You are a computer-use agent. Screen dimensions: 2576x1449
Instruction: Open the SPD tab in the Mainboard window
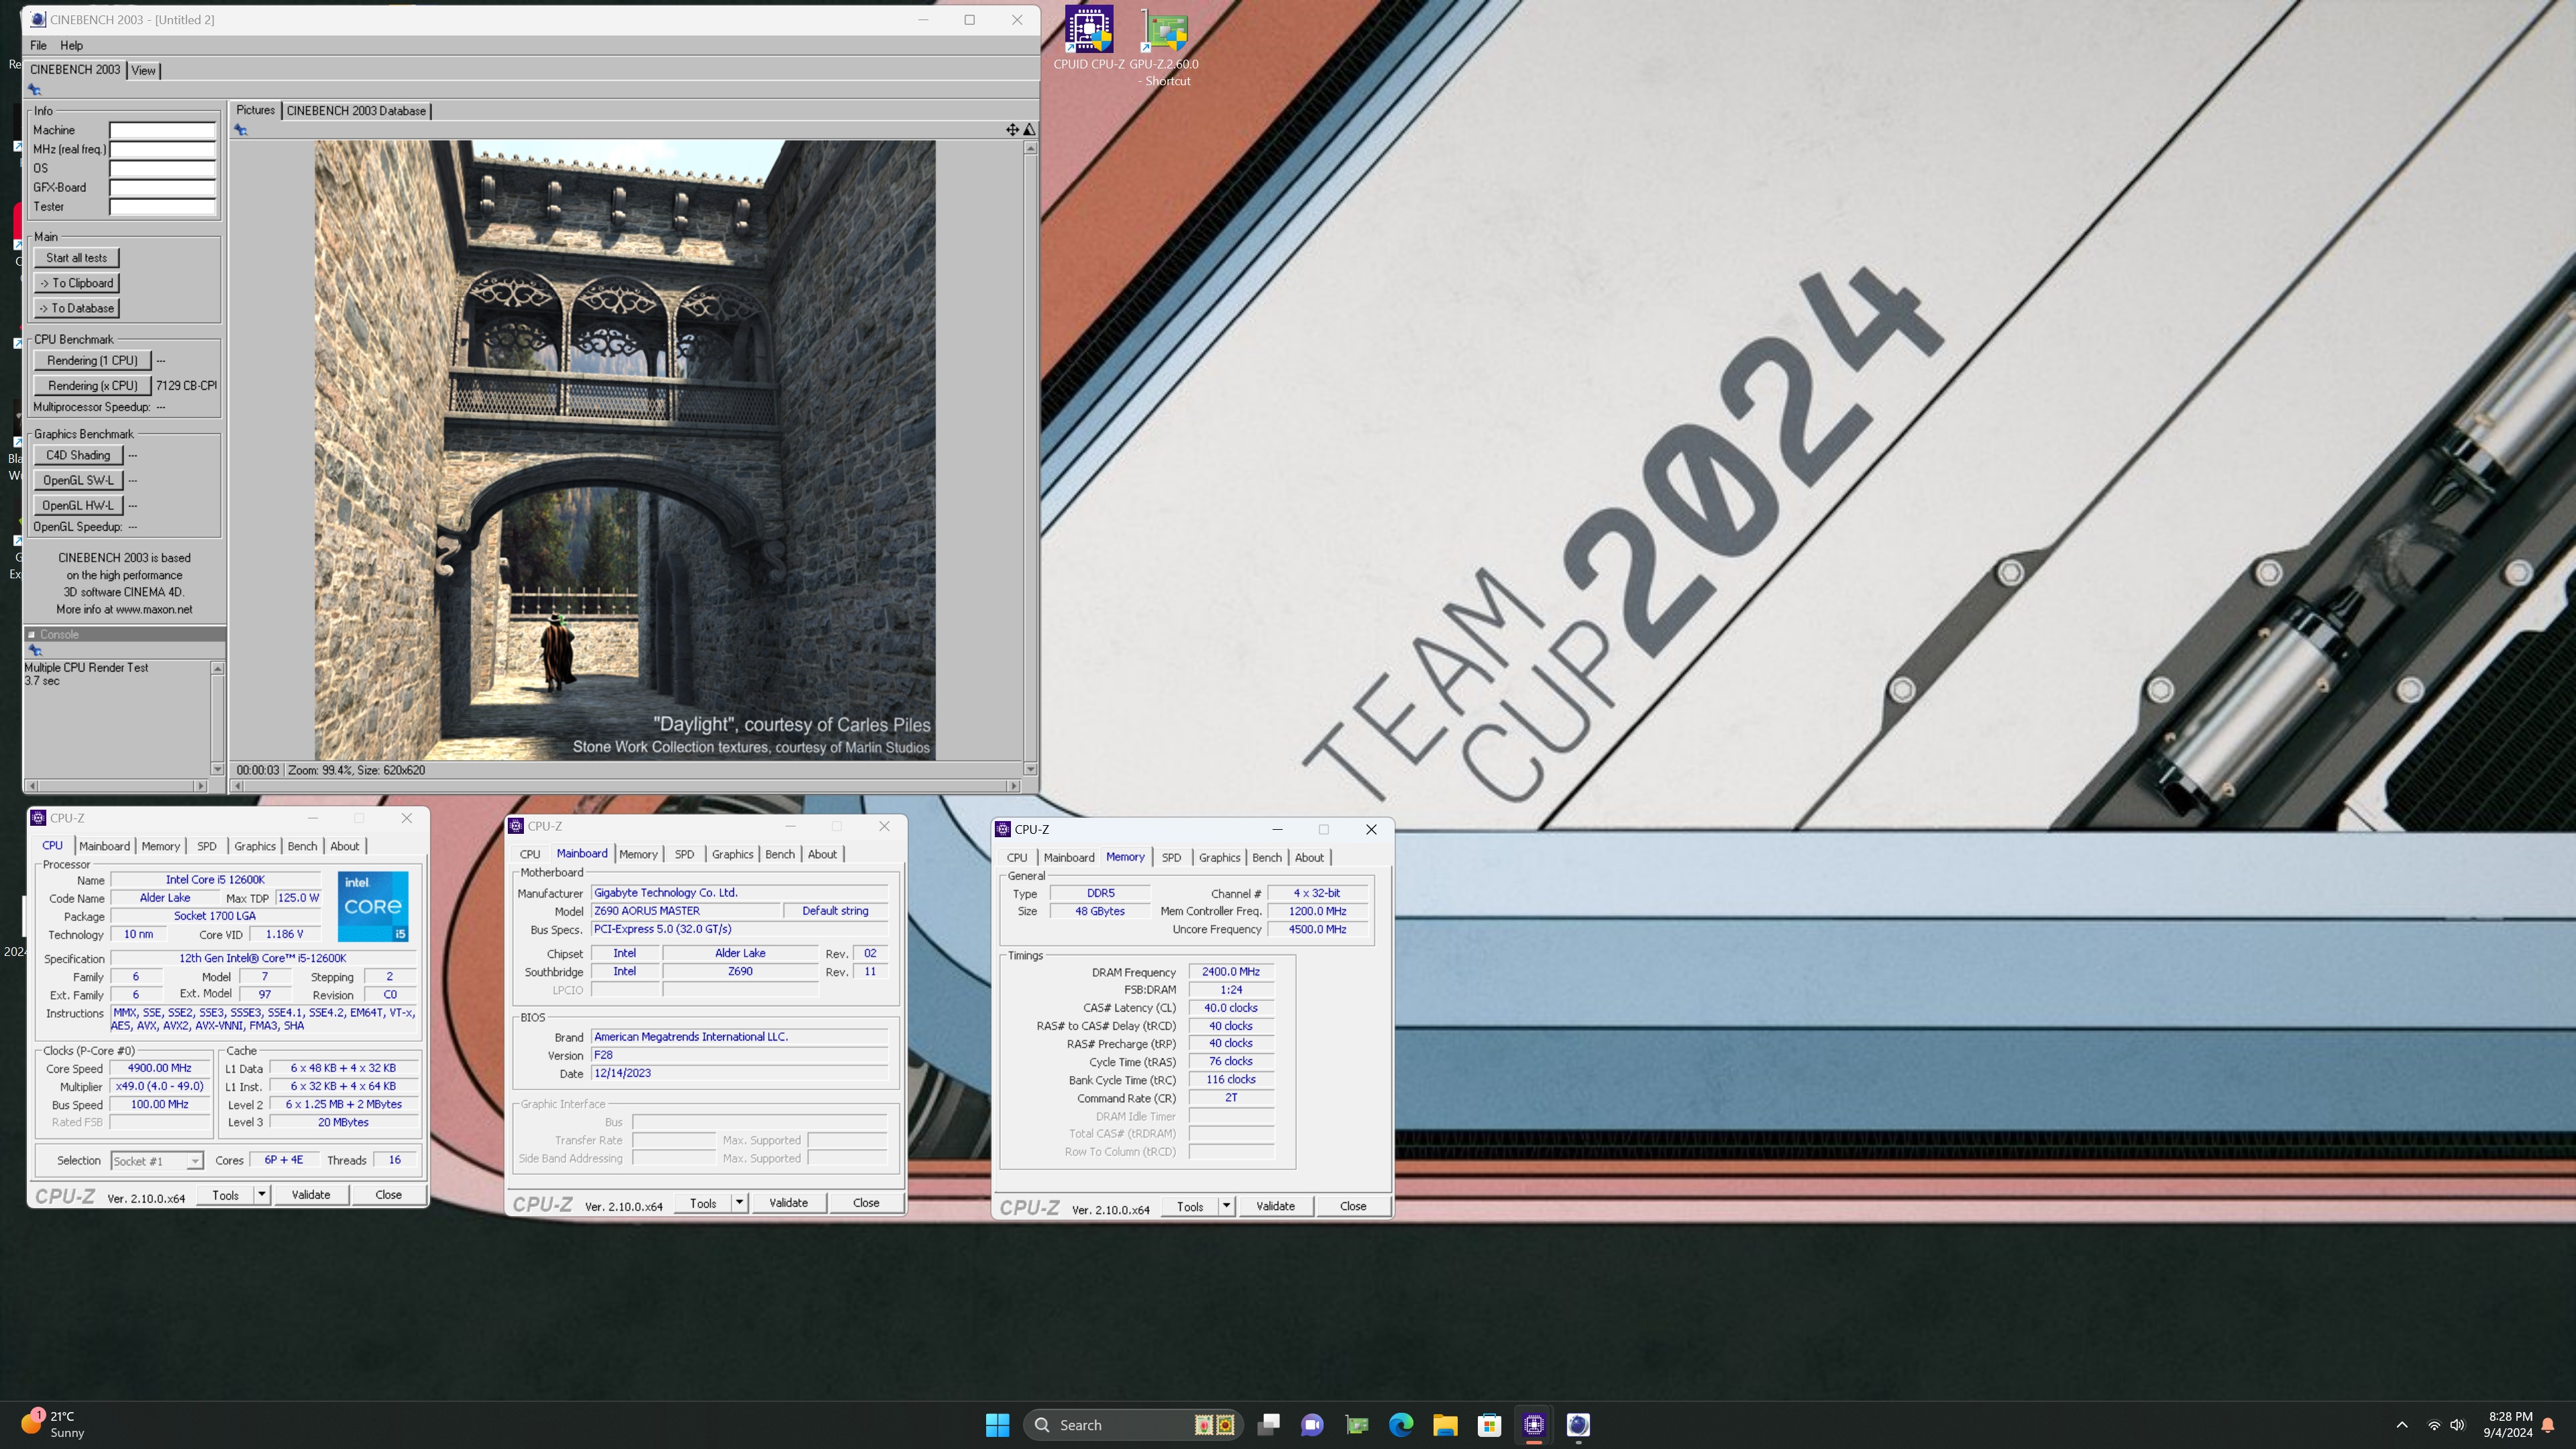point(684,854)
